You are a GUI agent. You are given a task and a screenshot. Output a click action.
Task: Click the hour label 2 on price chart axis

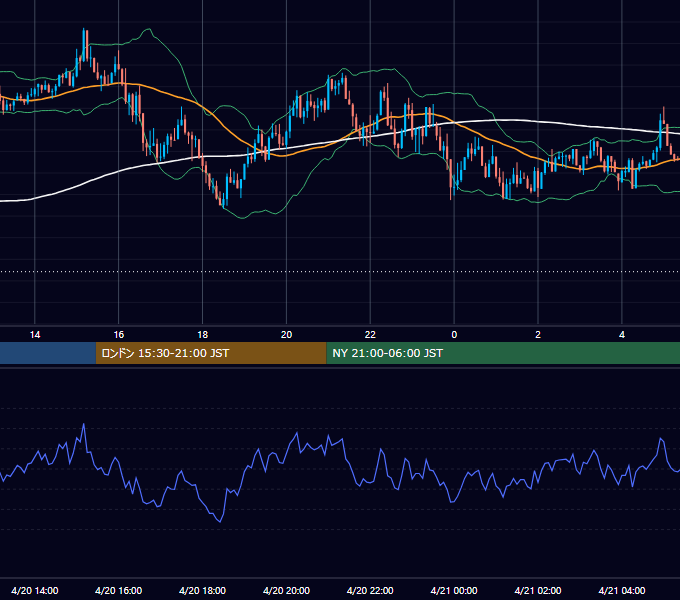[538, 335]
